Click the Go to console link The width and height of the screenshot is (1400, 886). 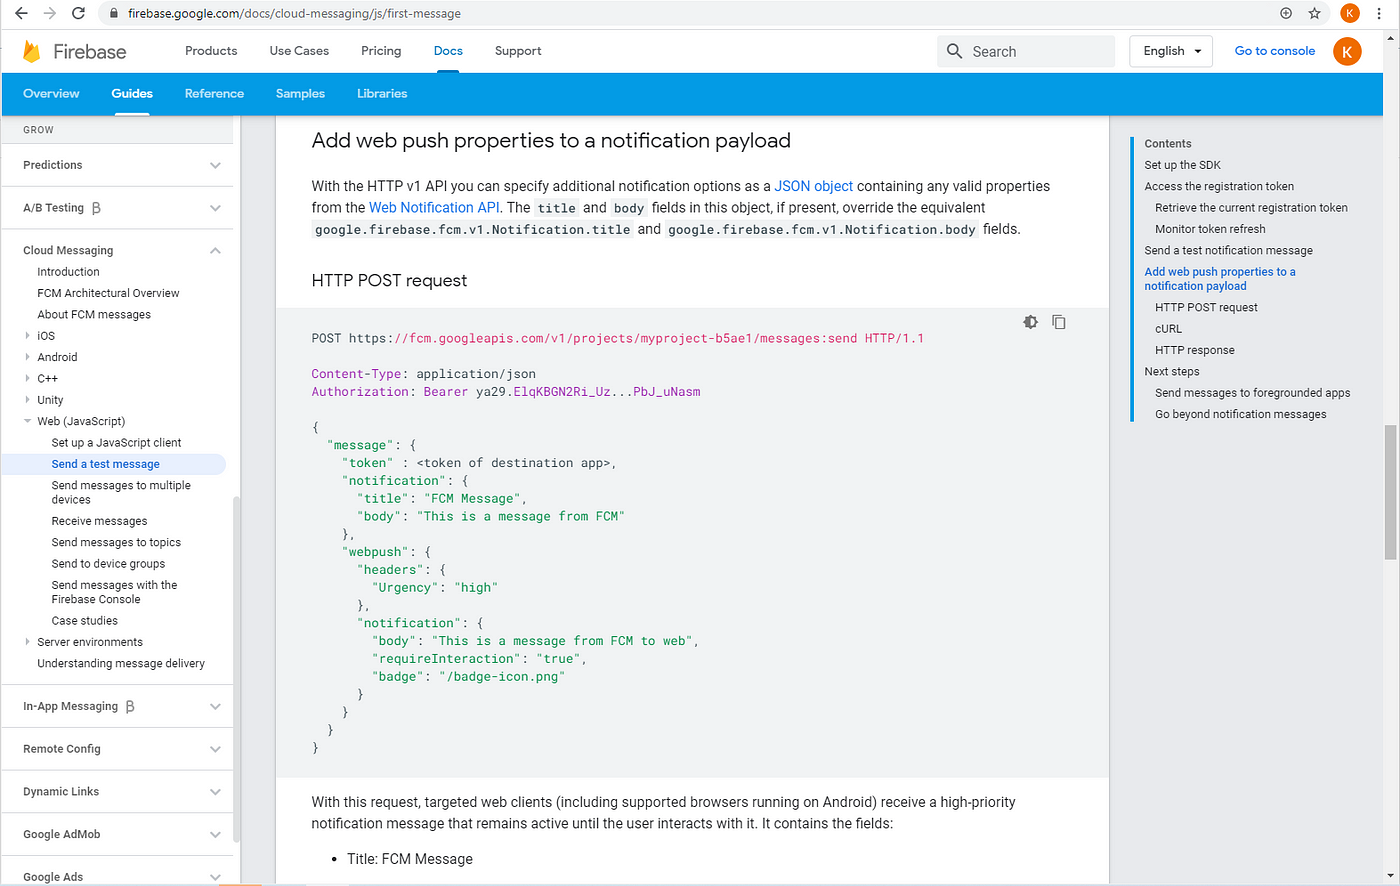1275,51
